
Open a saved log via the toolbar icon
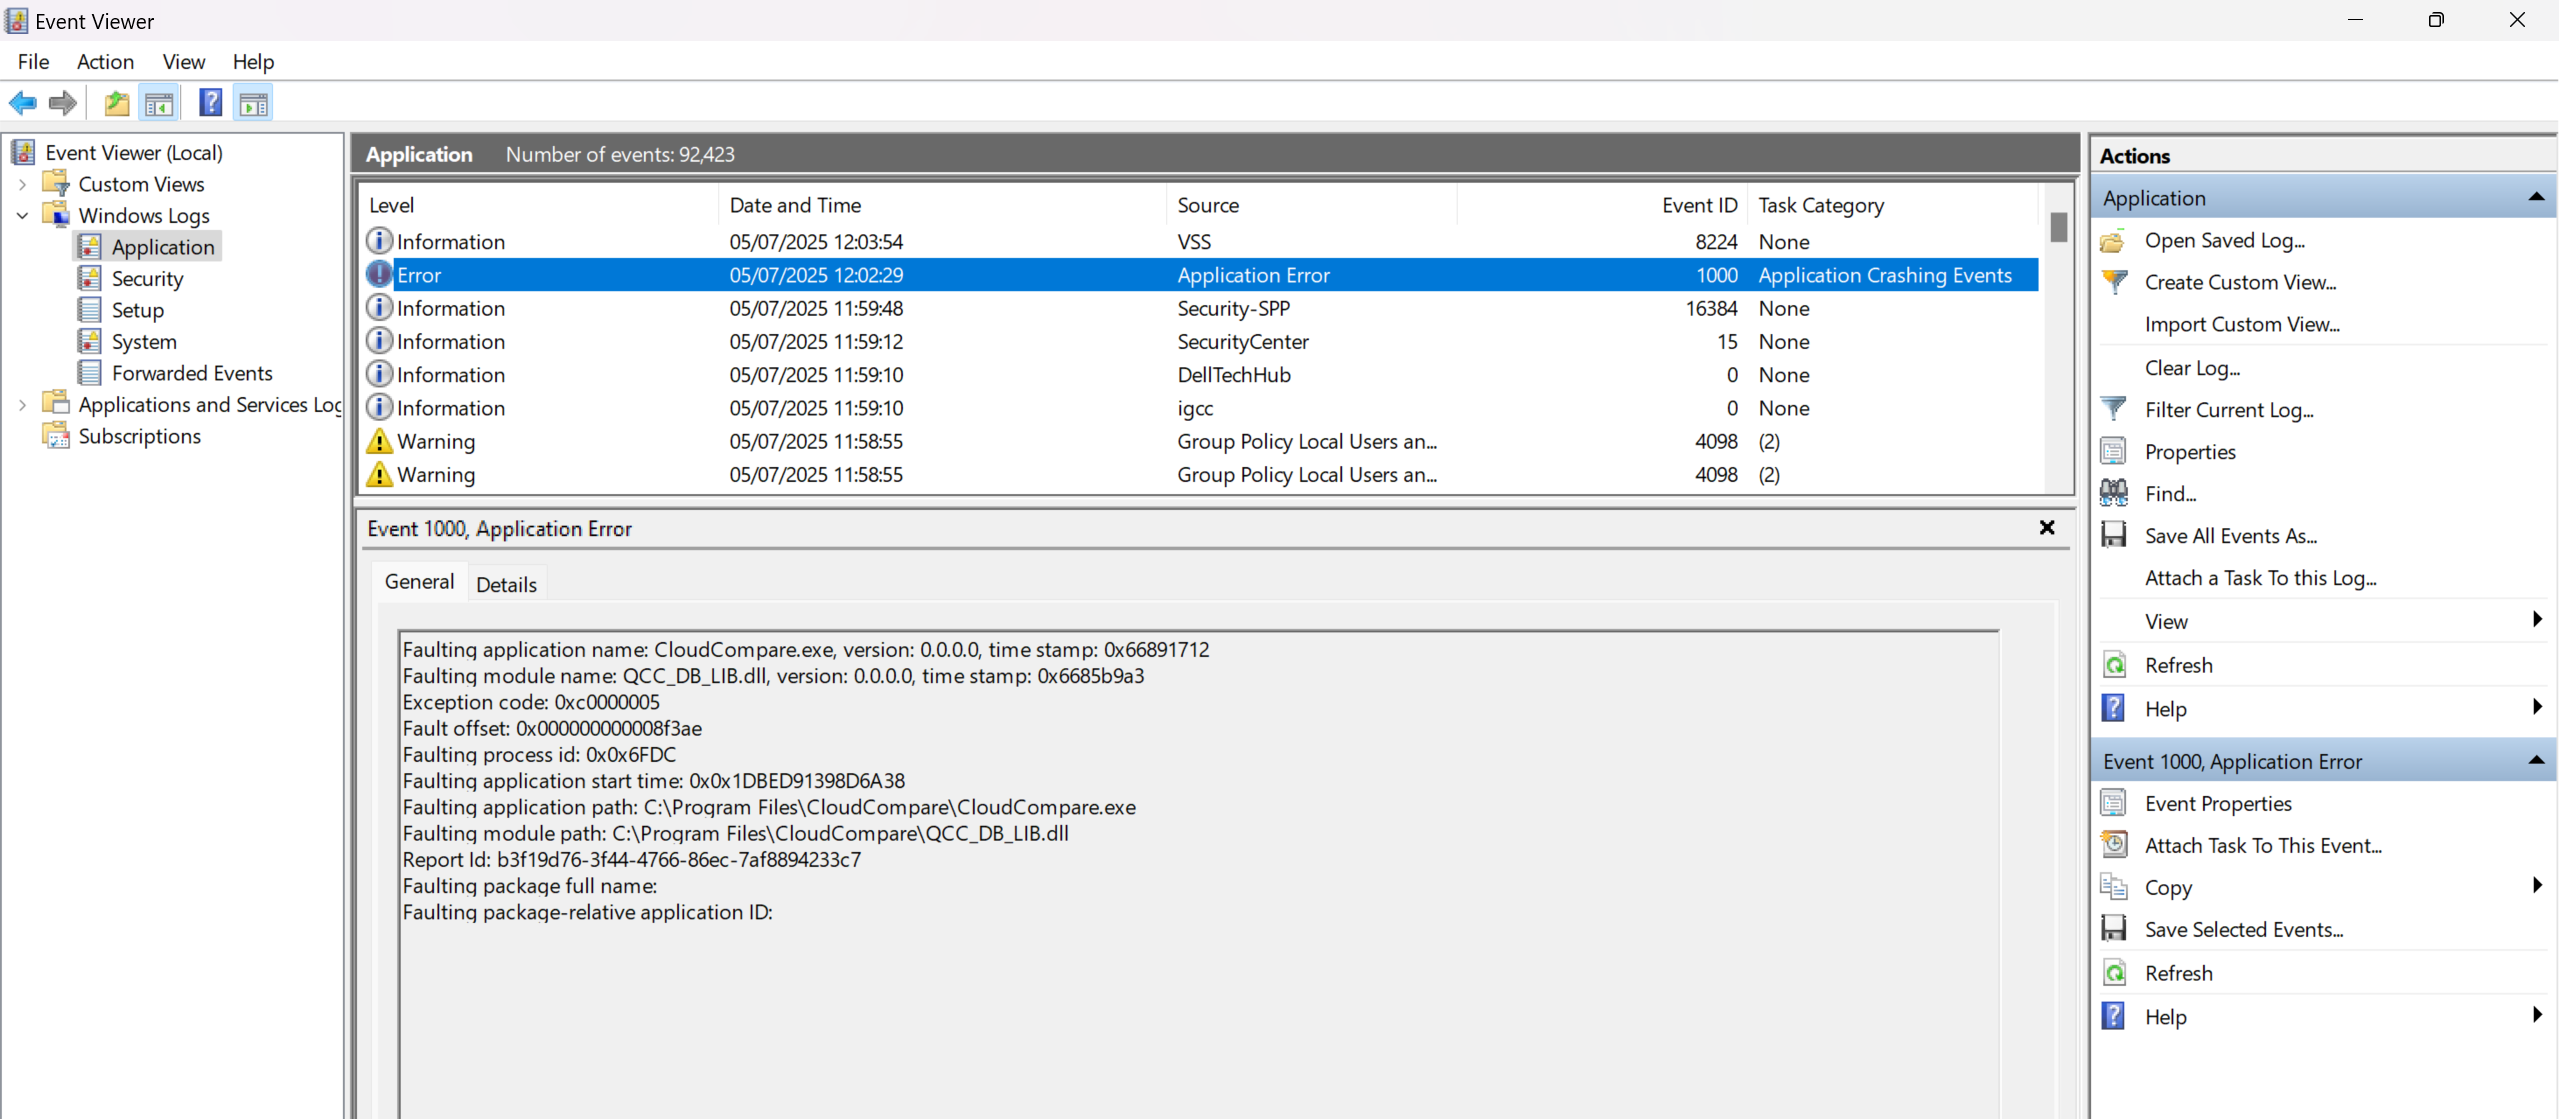click(x=116, y=102)
